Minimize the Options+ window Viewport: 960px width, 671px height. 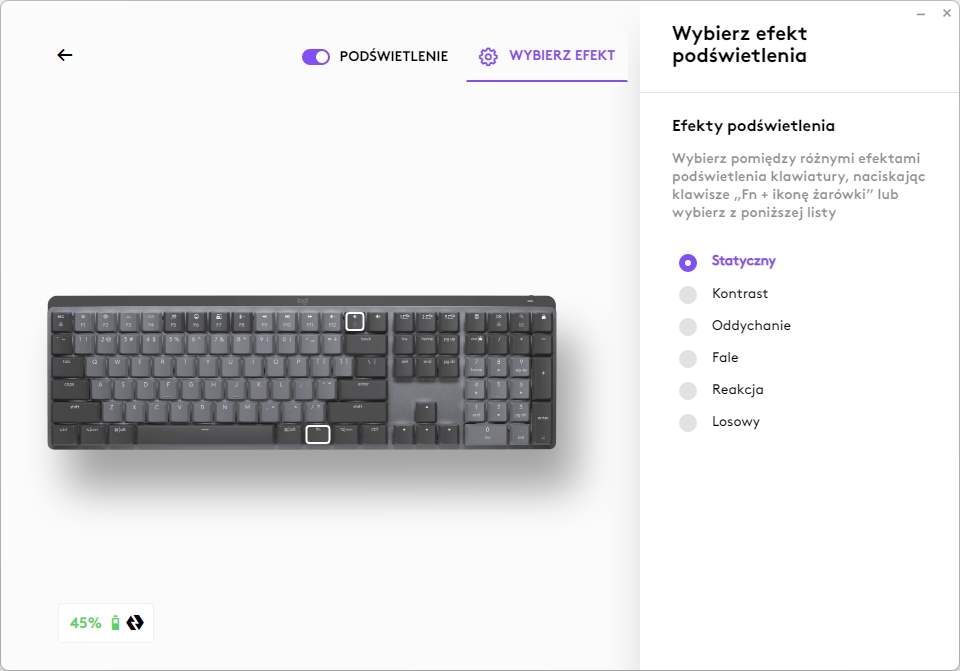(x=919, y=13)
